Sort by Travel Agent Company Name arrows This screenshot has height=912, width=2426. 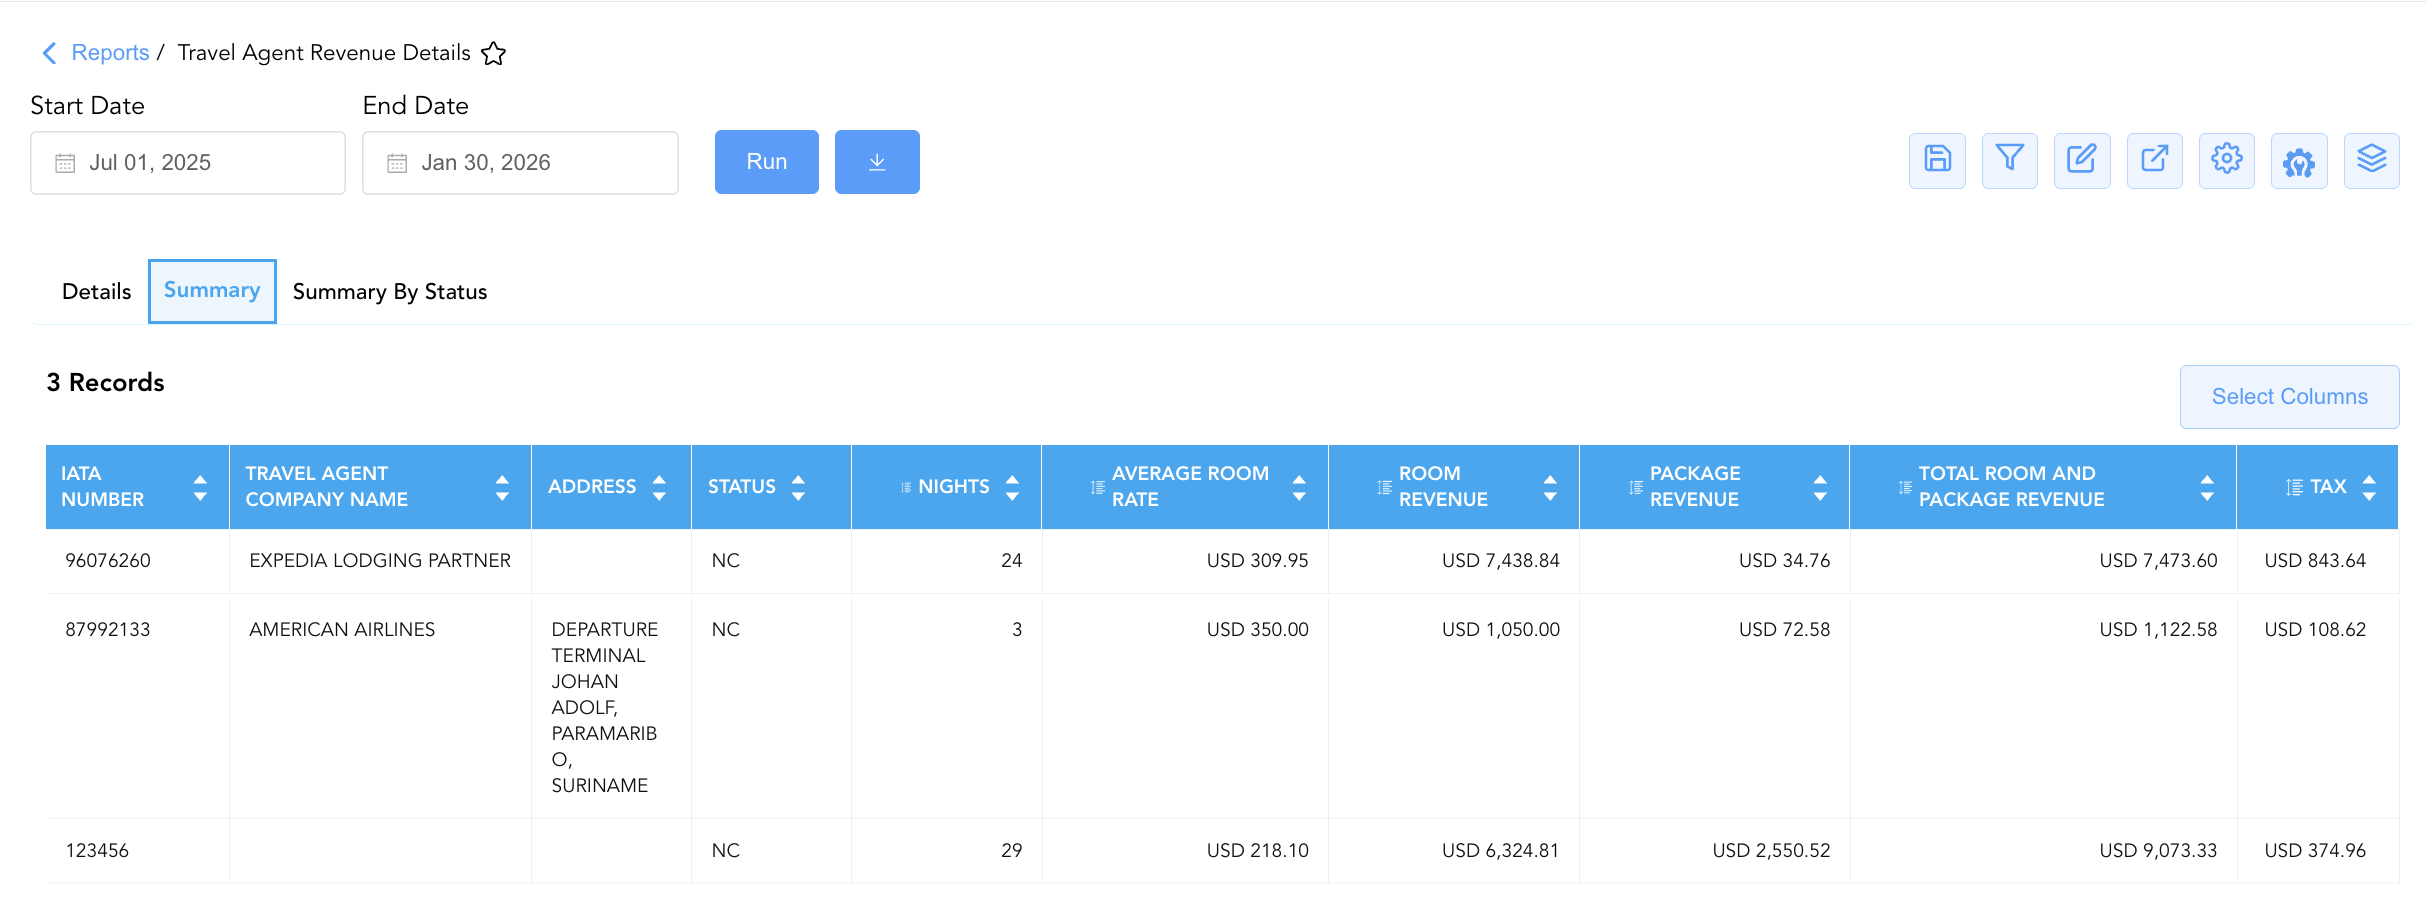click(502, 487)
